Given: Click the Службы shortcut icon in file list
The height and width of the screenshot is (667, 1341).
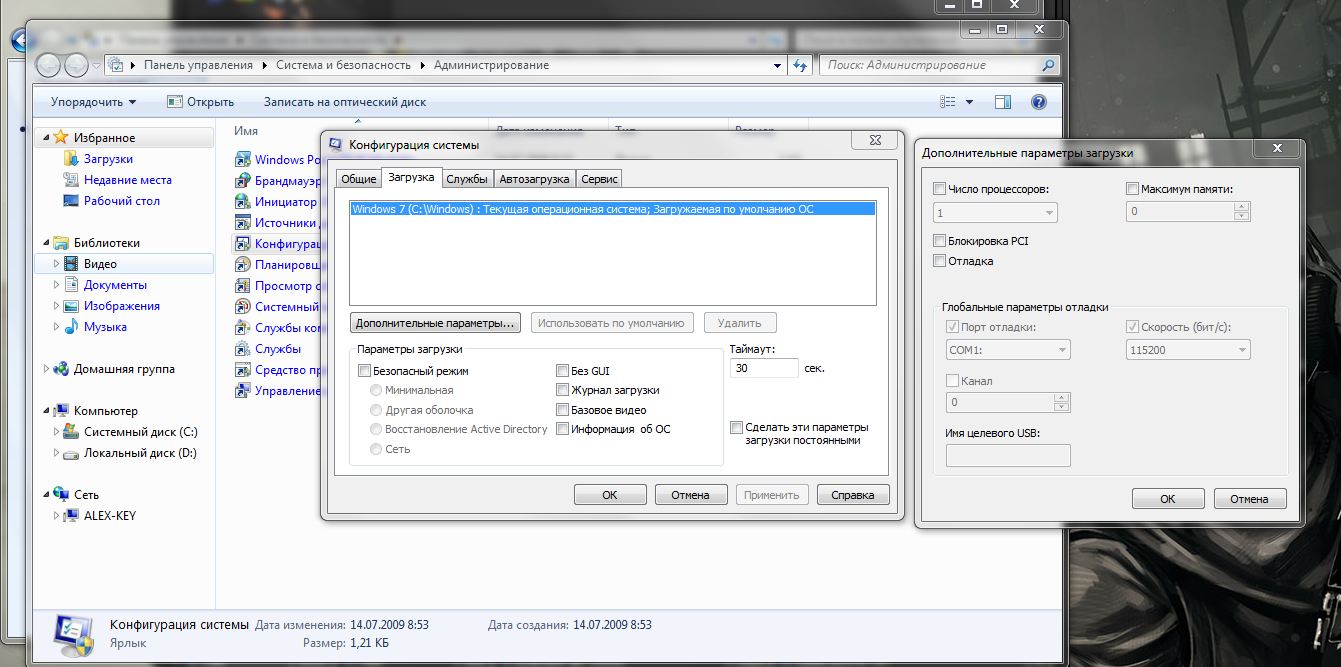Looking at the screenshot, I should click(x=242, y=349).
